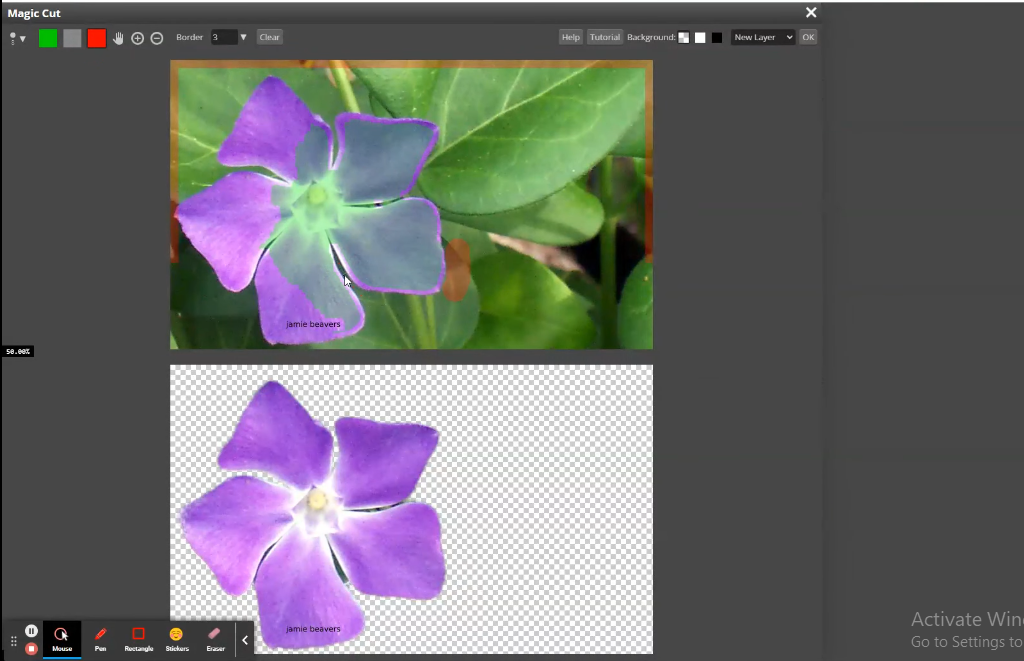Open the New Layer dropdown
1024x661 pixels.
tap(762, 37)
